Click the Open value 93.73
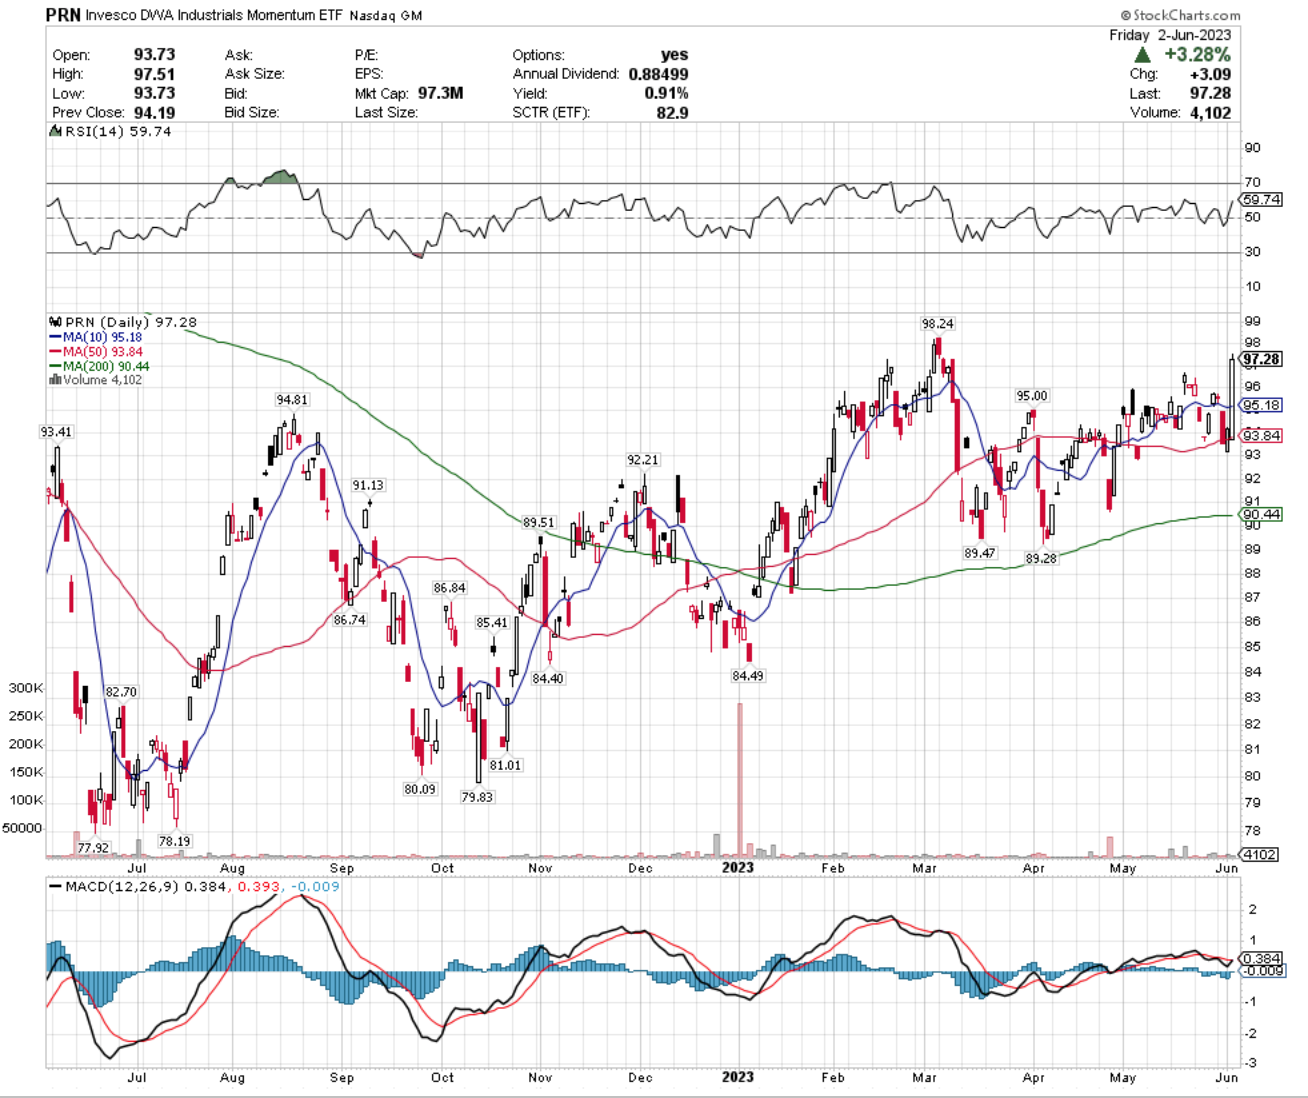The height and width of the screenshot is (1098, 1308). point(154,55)
